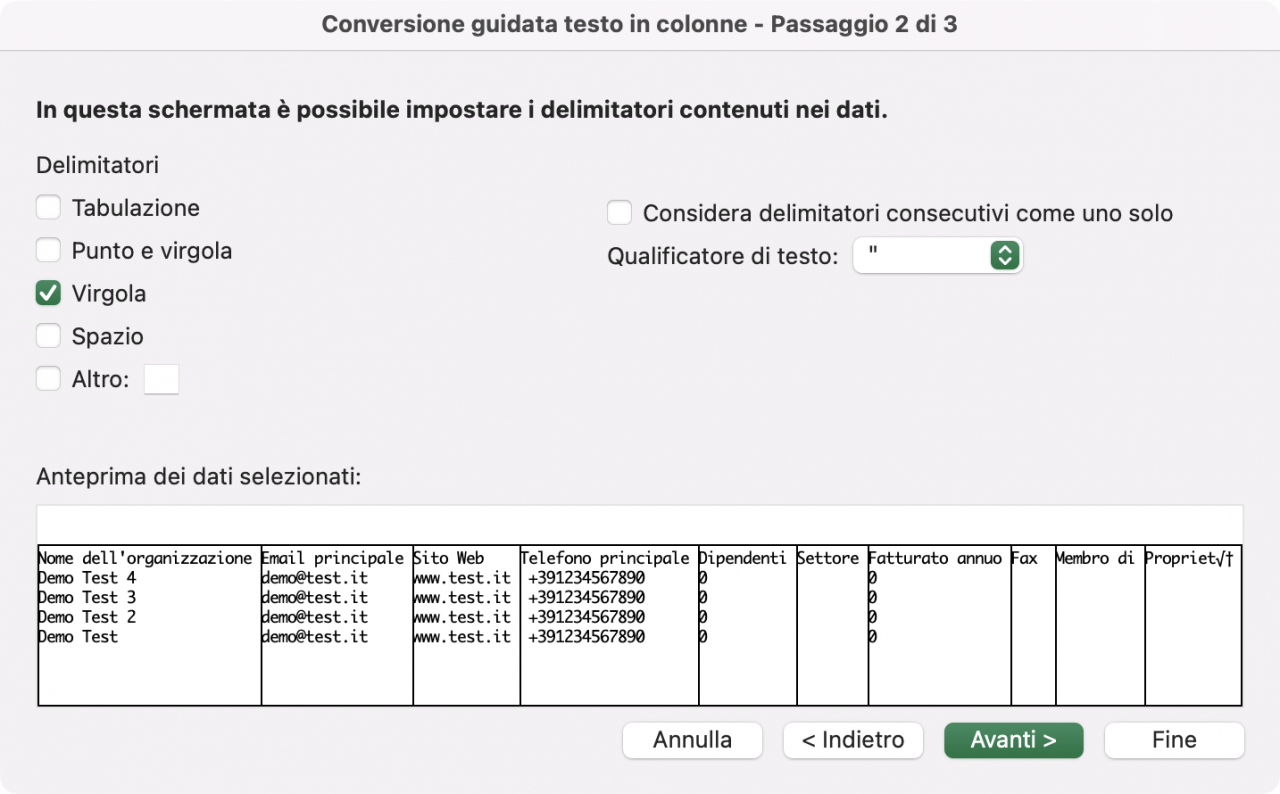The width and height of the screenshot is (1280, 794).
Task: Enable the Spazio delimiter checkbox
Action: pyautogui.click(x=48, y=336)
